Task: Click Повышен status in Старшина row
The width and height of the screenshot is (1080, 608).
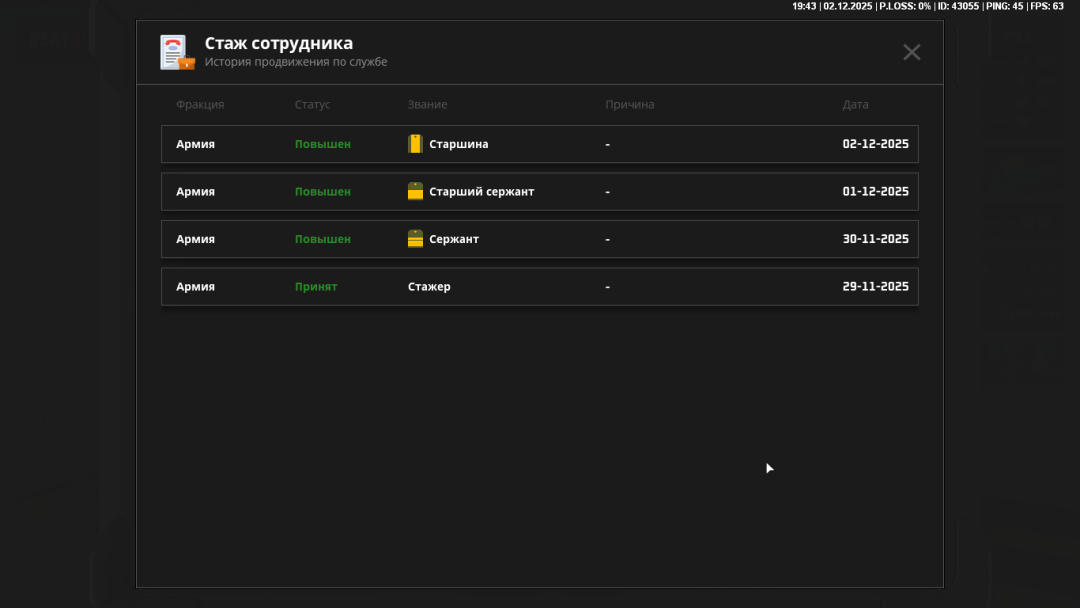Action: point(322,144)
